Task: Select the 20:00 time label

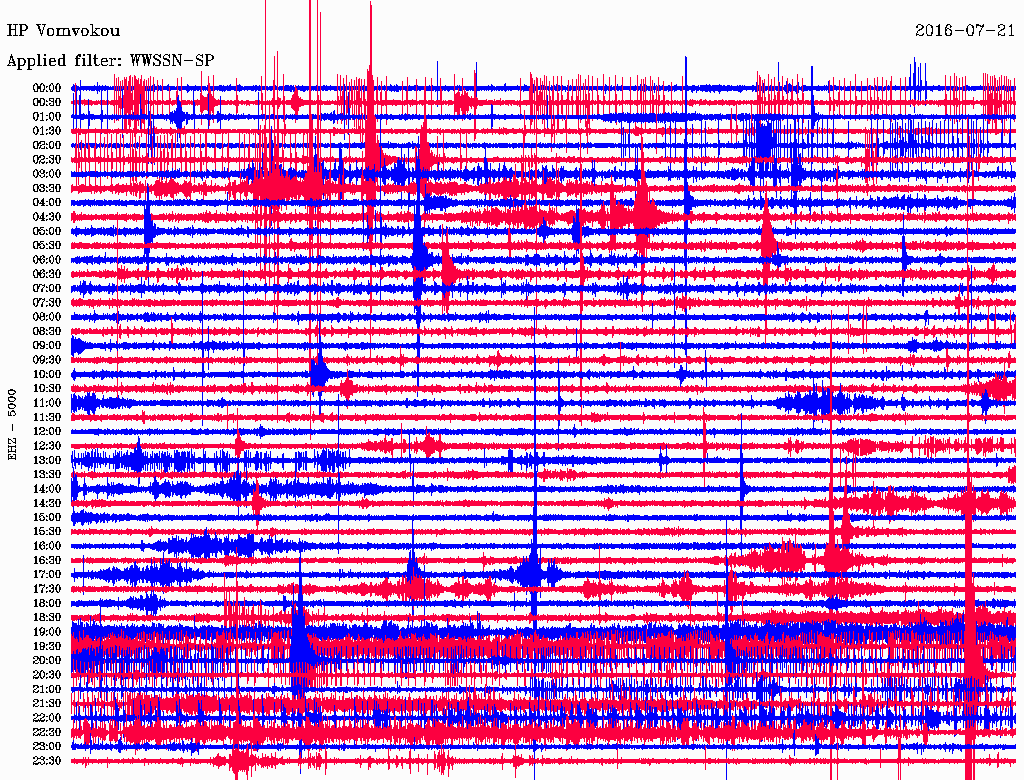Action: point(47,660)
